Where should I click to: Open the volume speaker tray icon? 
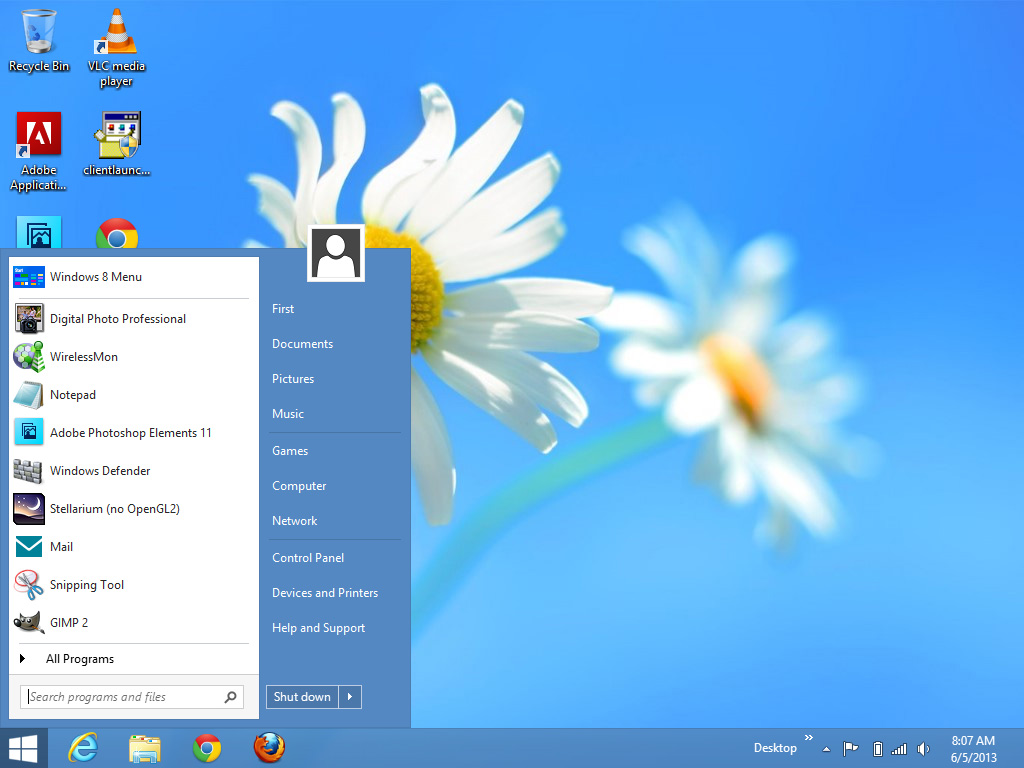pos(923,749)
